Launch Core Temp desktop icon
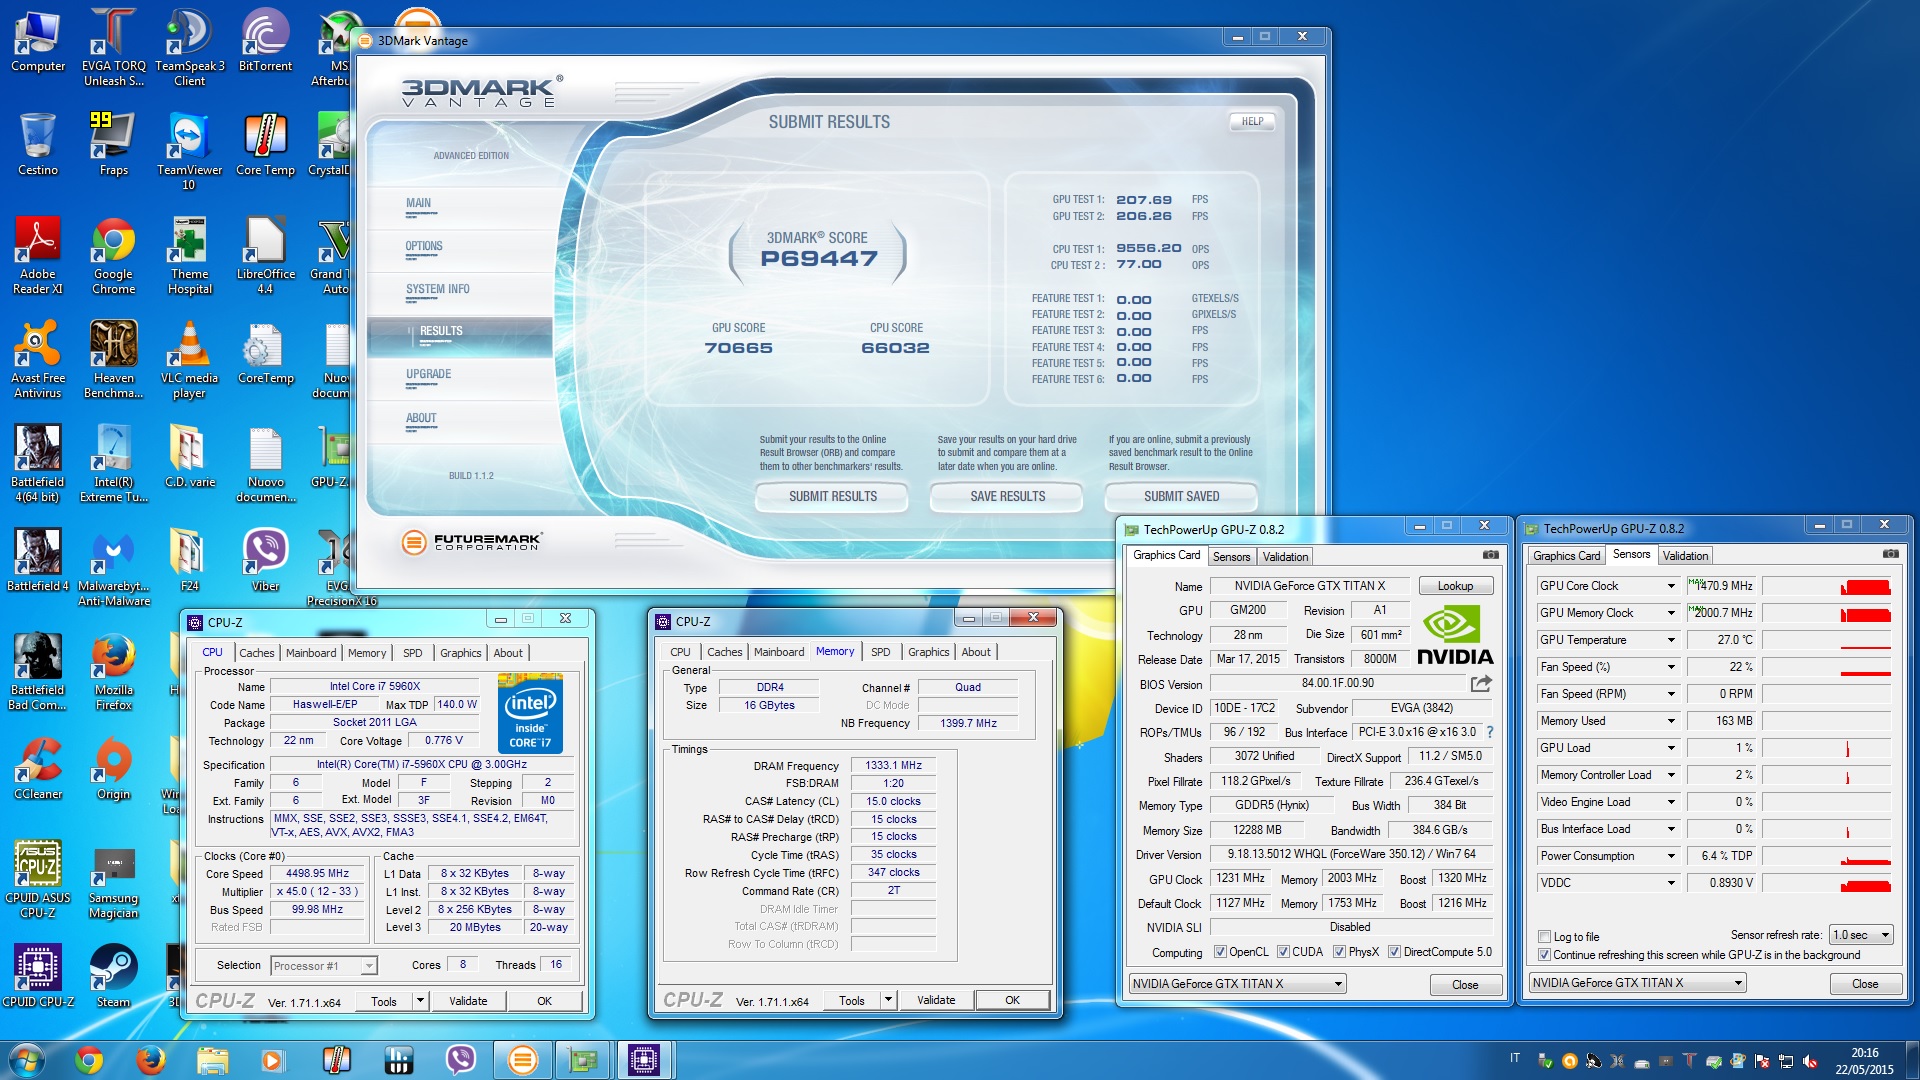 click(x=265, y=145)
